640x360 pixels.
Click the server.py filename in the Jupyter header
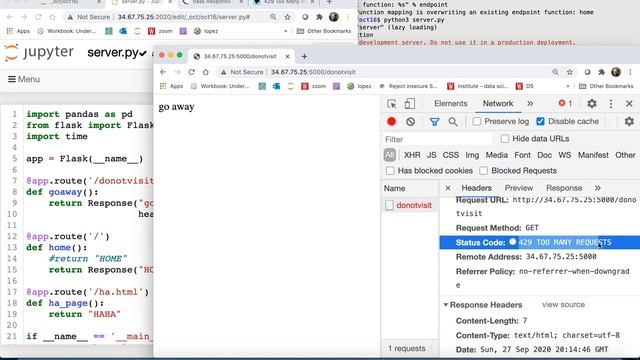click(x=113, y=53)
